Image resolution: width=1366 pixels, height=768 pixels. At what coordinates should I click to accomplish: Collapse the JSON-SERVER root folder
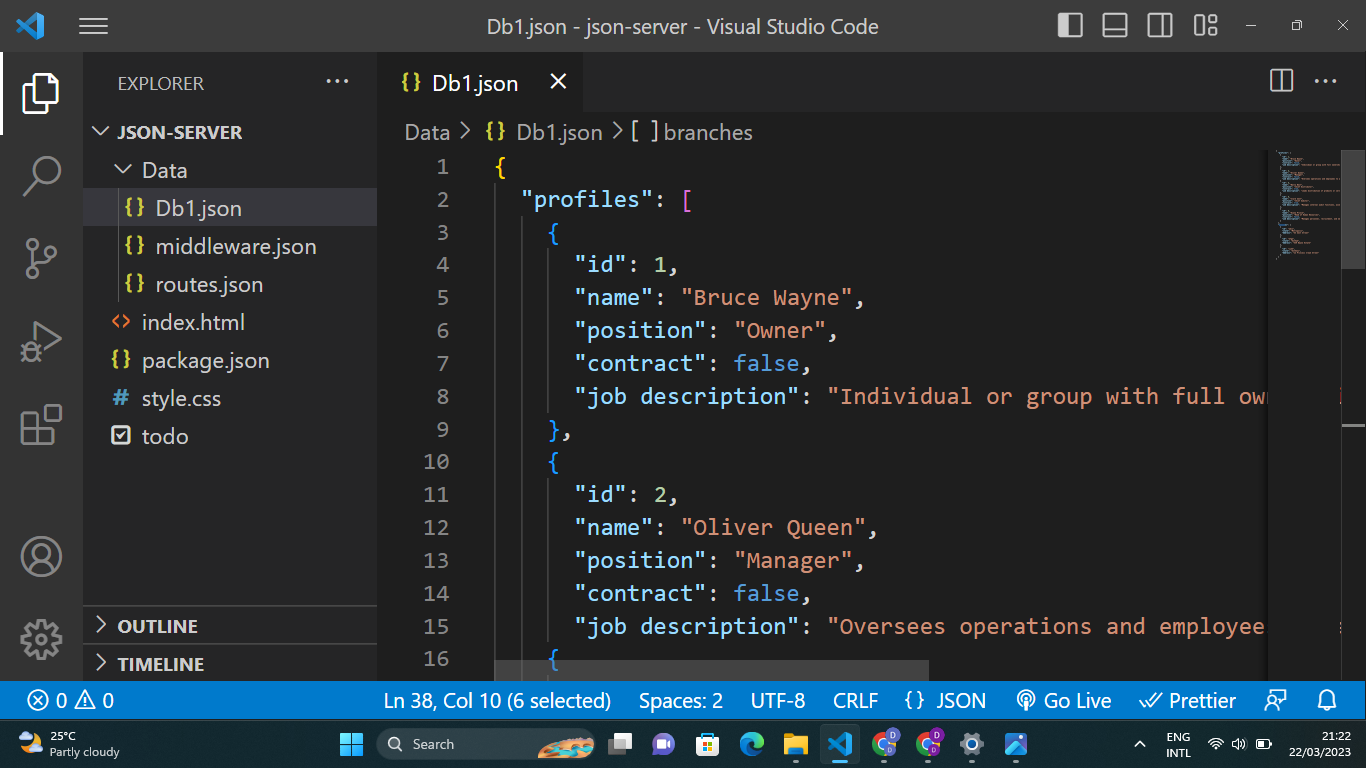pyautogui.click(x=230, y=132)
